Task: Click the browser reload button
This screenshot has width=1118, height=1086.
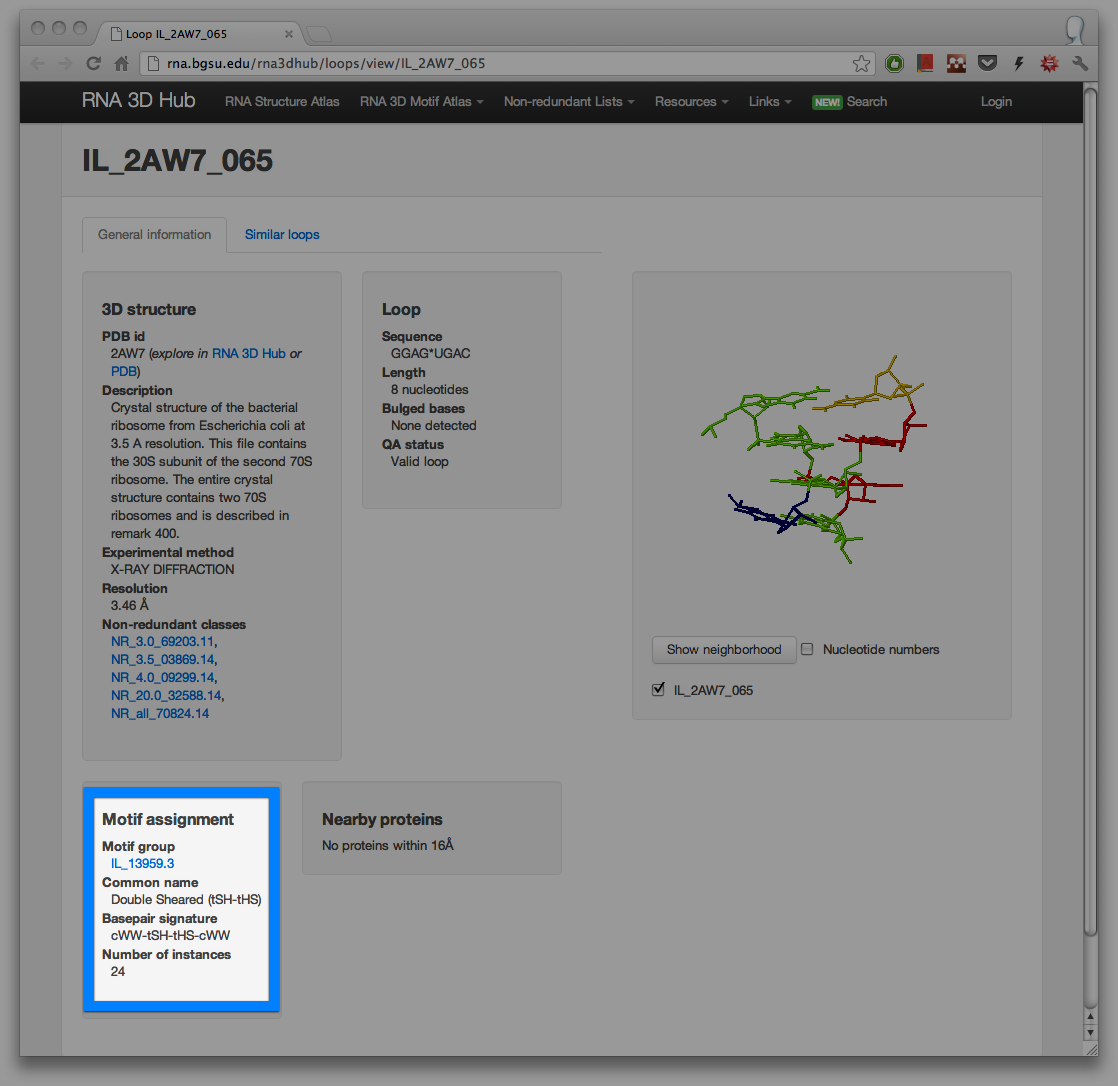Action: pyautogui.click(x=93, y=64)
